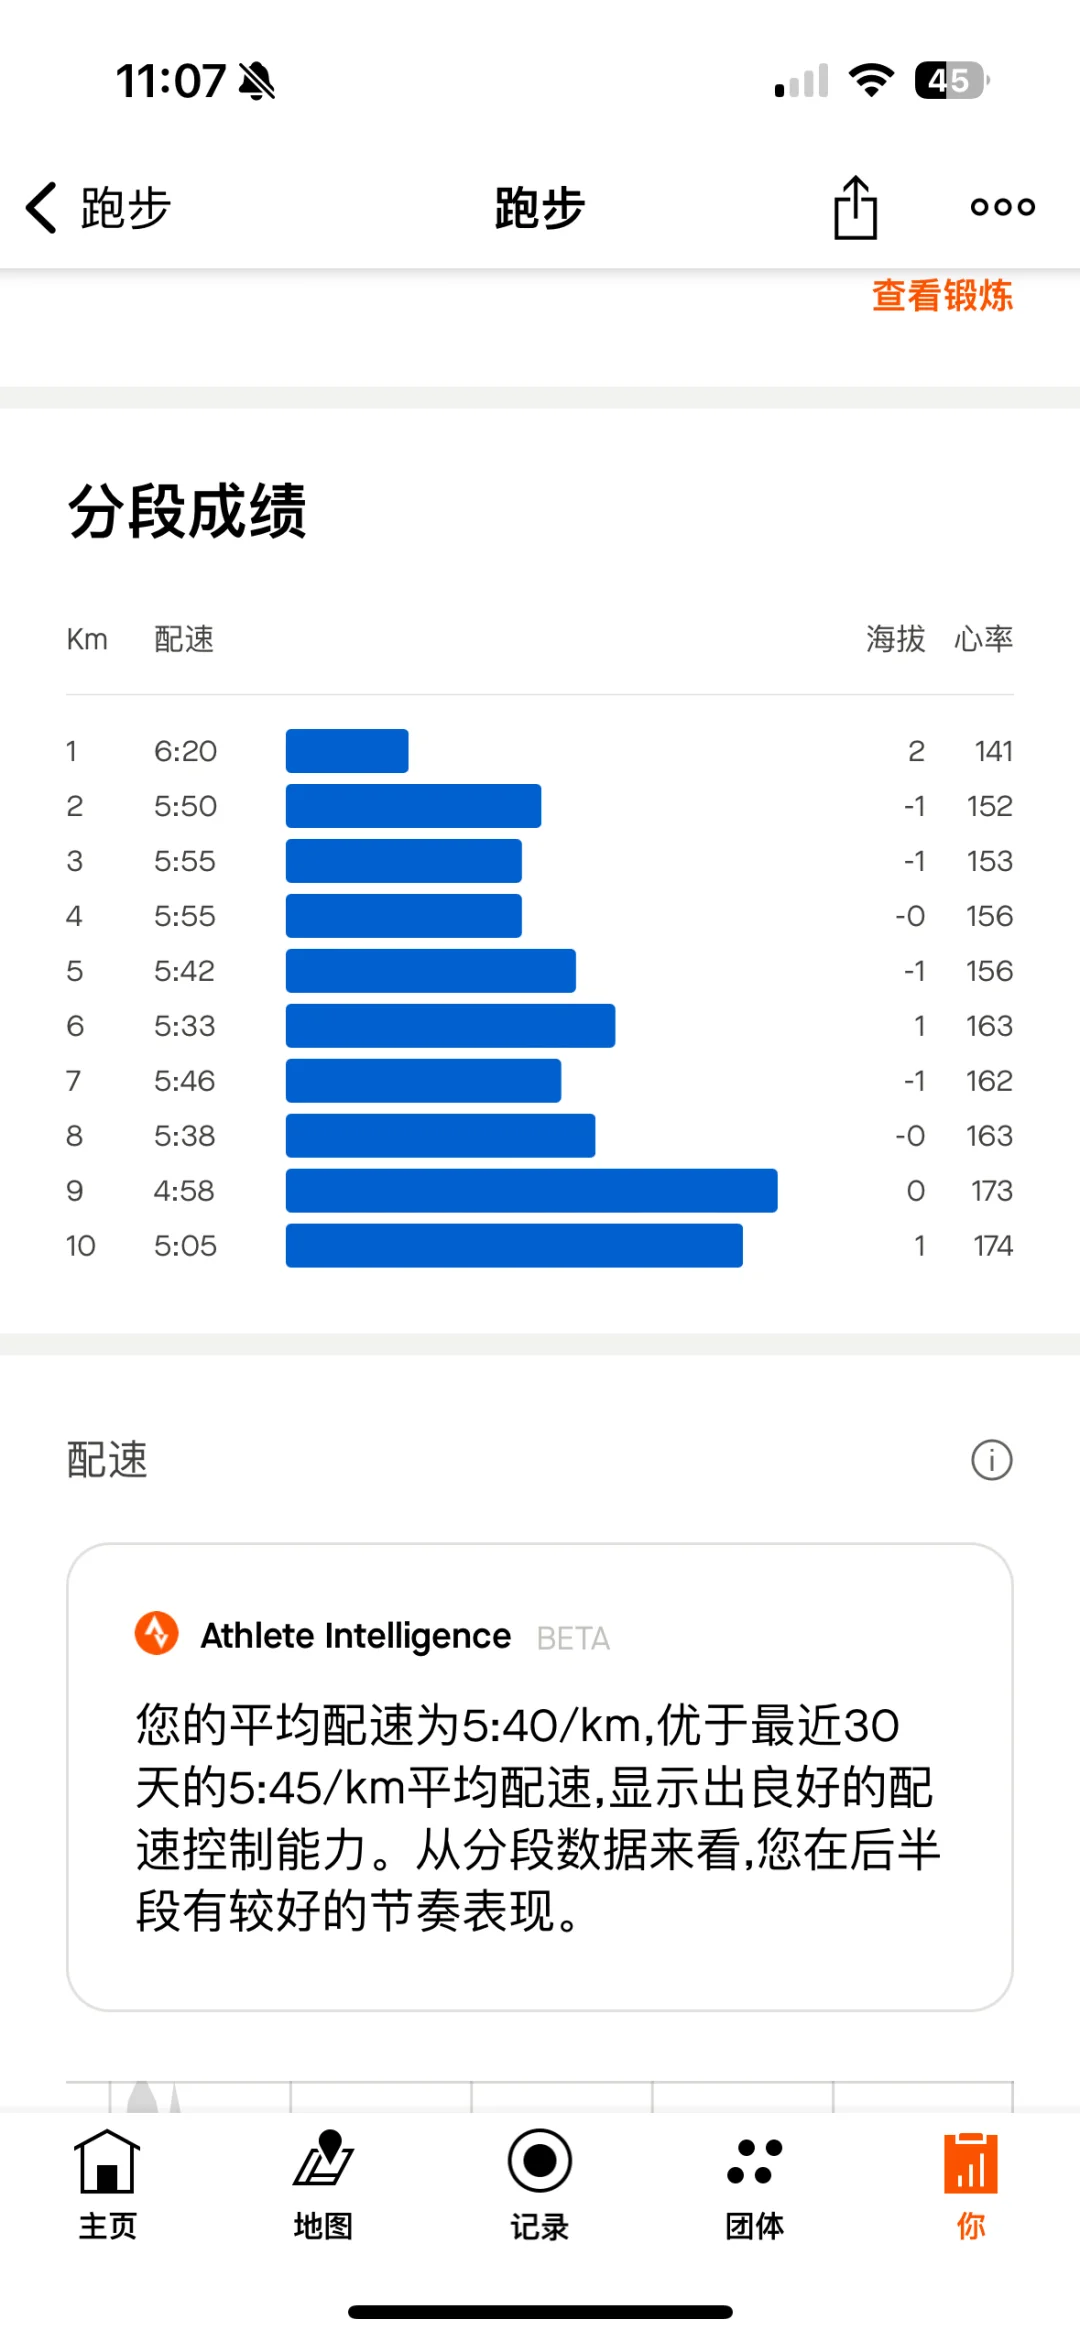Tap the 配速 column header
This screenshot has height=2341, width=1080.
pos(184,639)
